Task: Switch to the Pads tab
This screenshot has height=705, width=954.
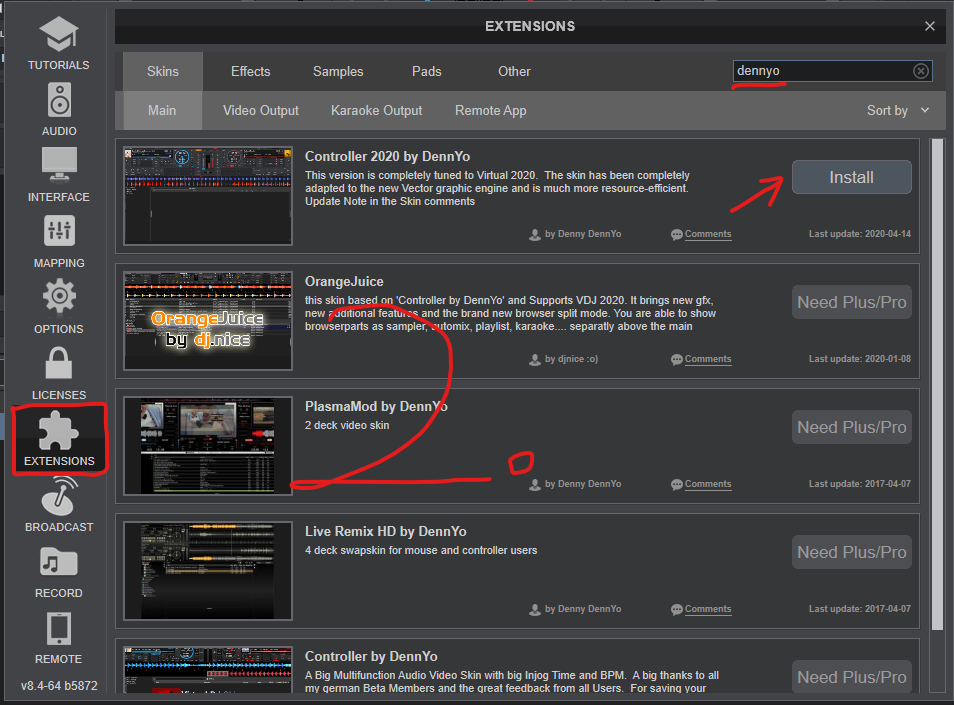Action: [427, 71]
